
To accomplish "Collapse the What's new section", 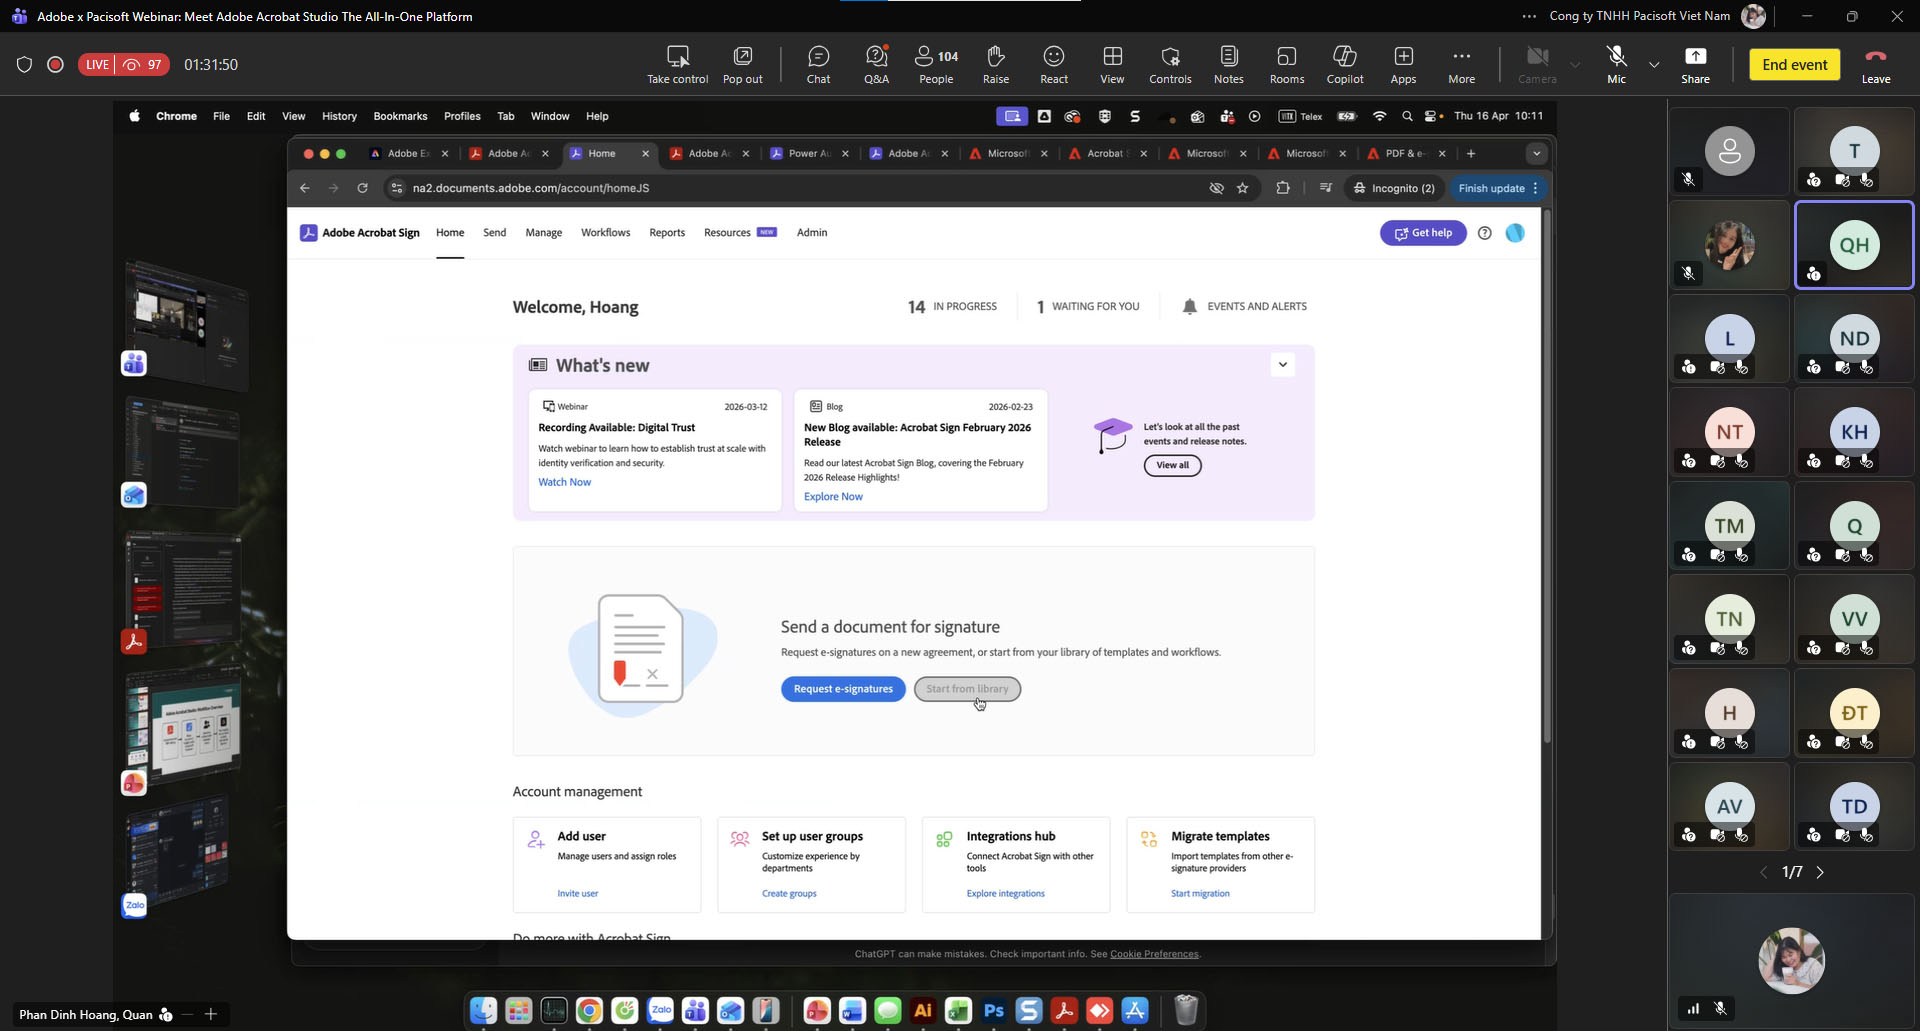I will pyautogui.click(x=1282, y=365).
